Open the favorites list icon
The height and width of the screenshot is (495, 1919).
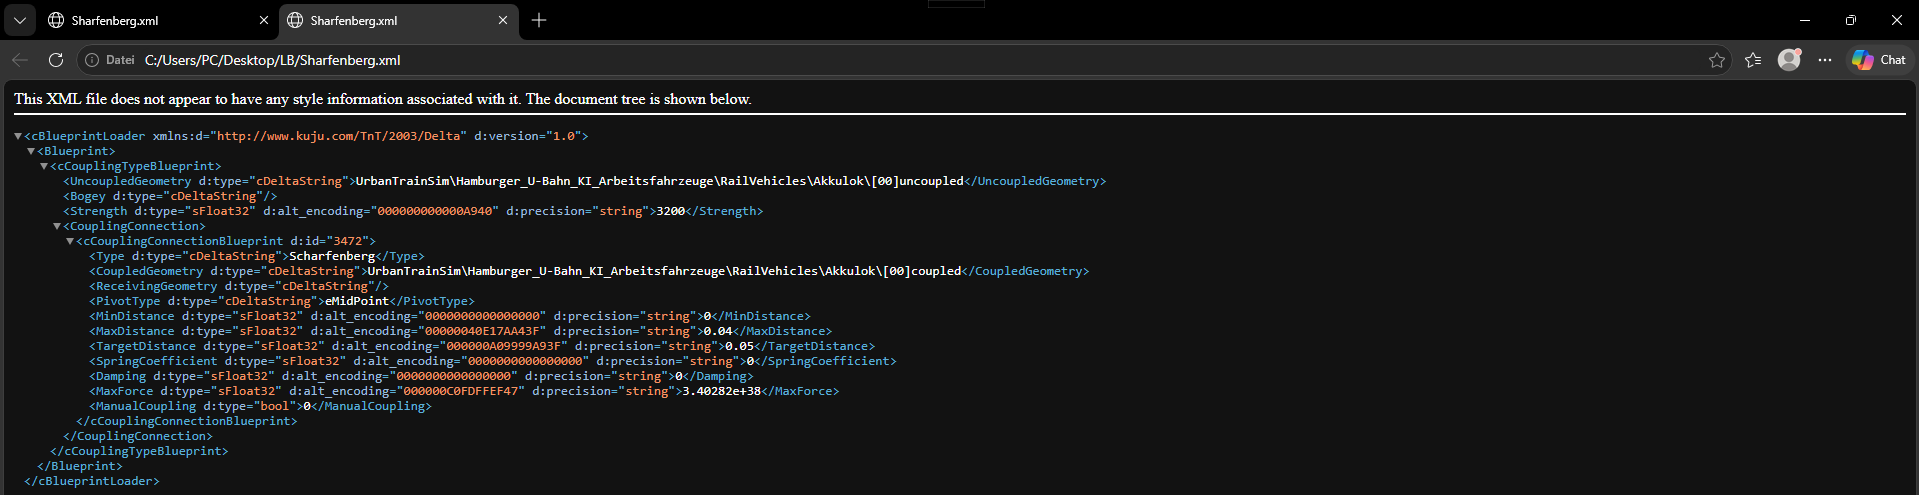1753,60
